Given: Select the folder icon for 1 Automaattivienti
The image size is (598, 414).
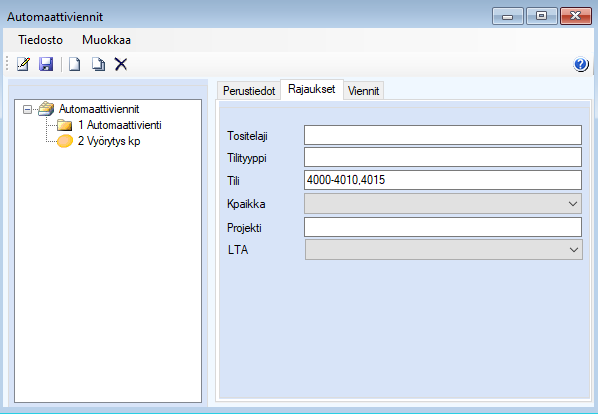Looking at the screenshot, I should tap(64, 125).
